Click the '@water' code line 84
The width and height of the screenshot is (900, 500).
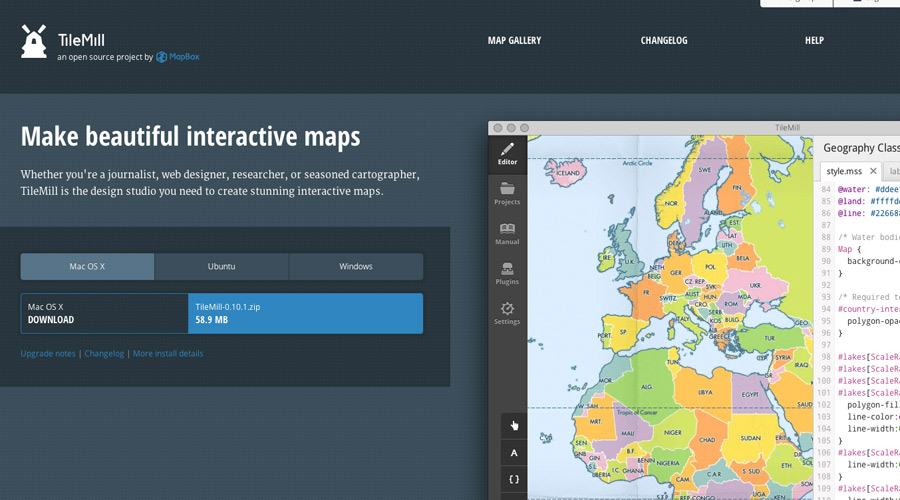[868, 189]
